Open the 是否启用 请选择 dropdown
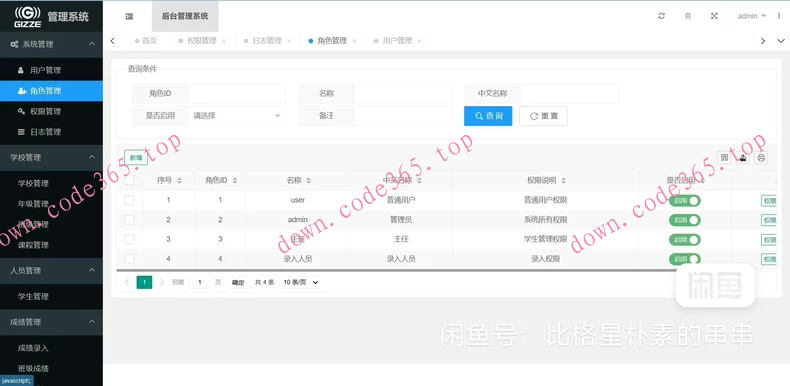The height and width of the screenshot is (386, 790). (x=237, y=116)
